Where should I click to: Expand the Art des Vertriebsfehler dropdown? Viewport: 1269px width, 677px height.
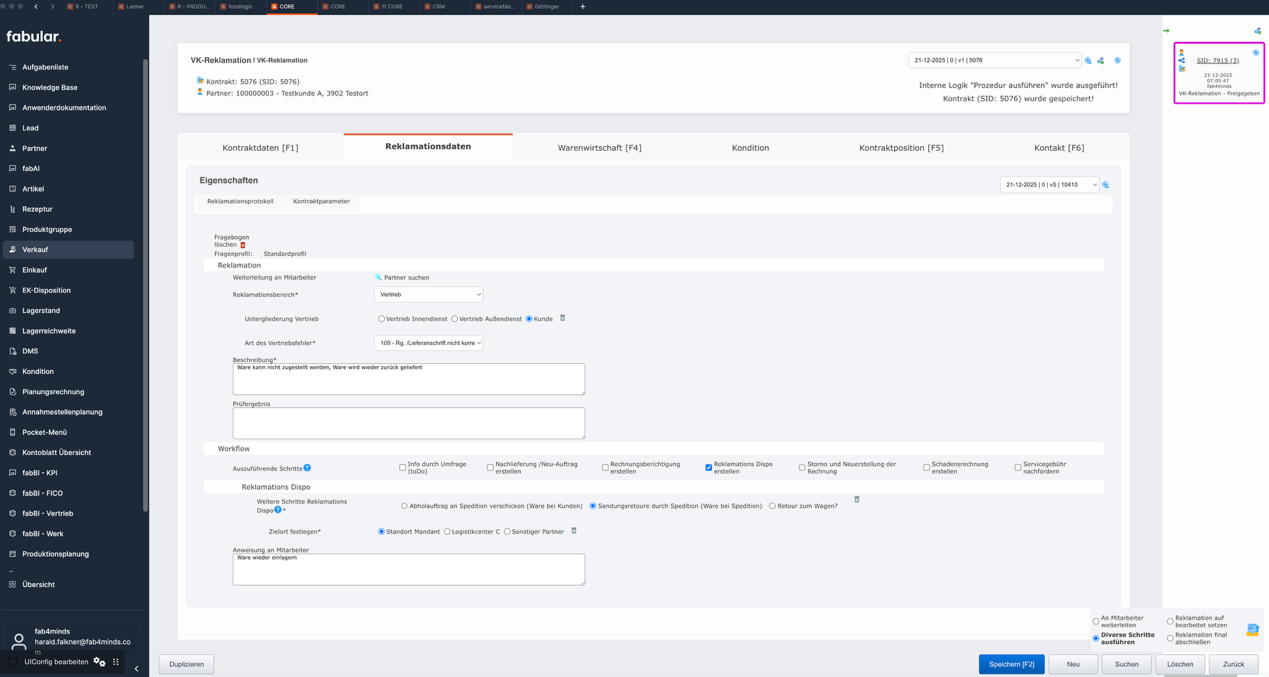pyautogui.click(x=428, y=343)
